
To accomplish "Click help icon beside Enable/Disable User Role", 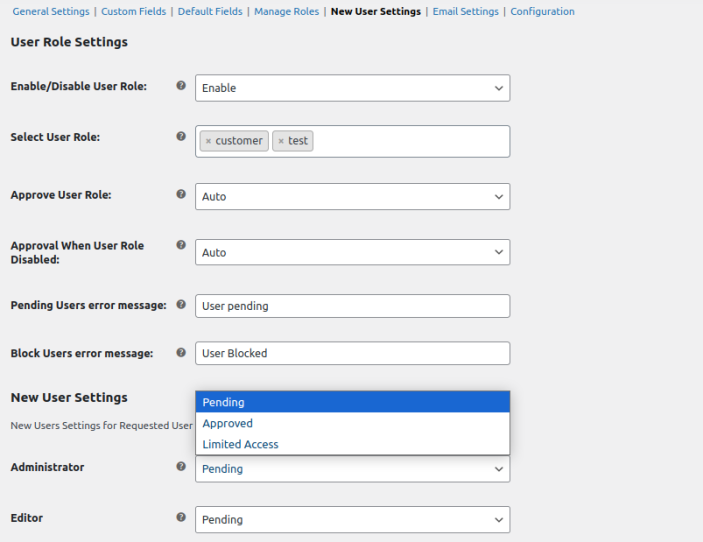I will pyautogui.click(x=181, y=86).
